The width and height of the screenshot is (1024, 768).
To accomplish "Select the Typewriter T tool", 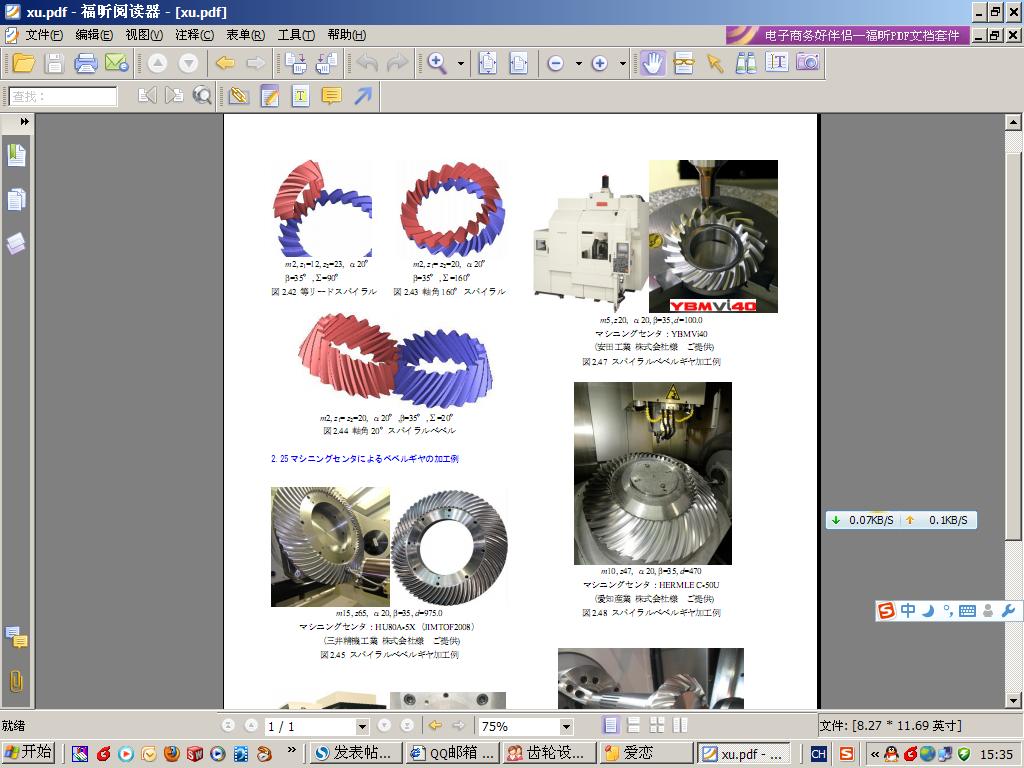I will [x=300, y=96].
